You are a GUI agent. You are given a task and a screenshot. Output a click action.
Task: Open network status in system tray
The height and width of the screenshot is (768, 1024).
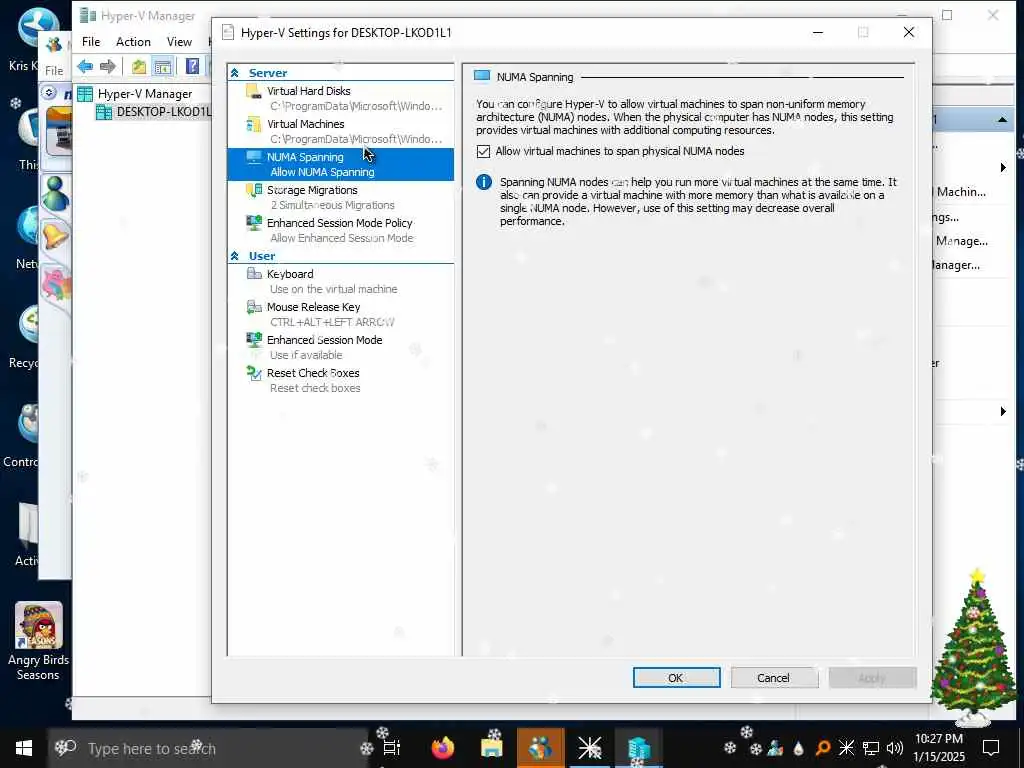click(x=871, y=748)
